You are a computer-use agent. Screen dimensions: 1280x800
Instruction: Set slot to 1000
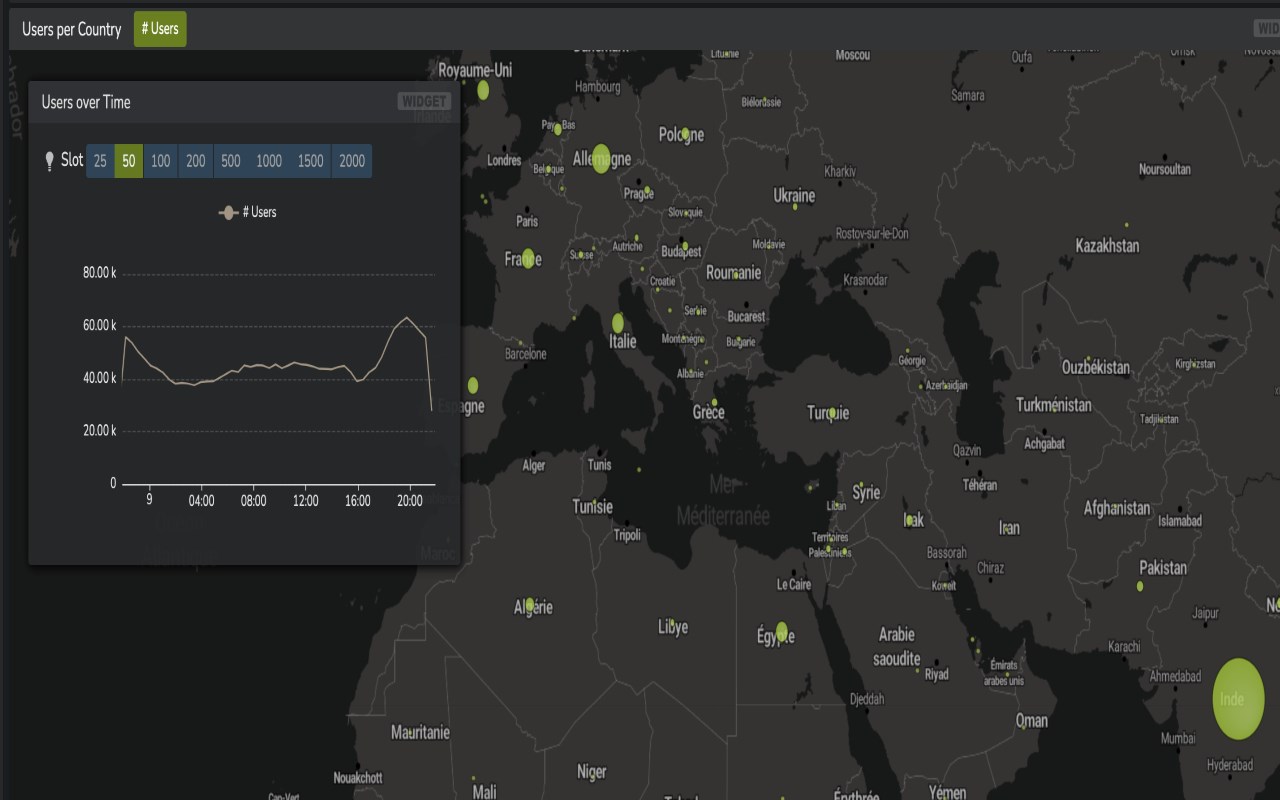click(x=269, y=161)
